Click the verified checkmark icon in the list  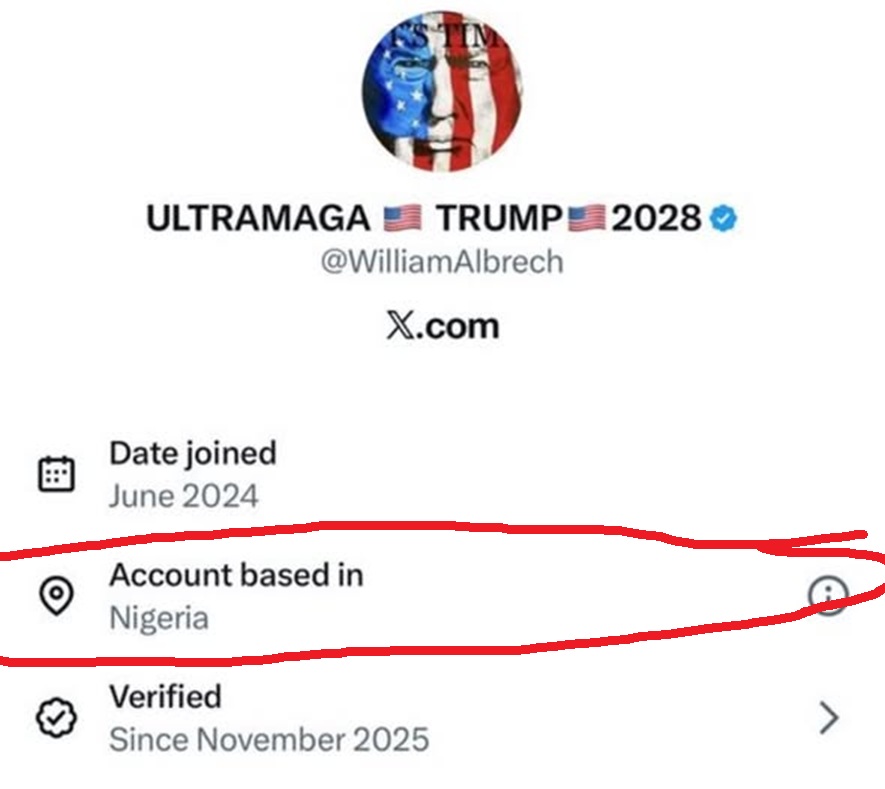[x=56, y=718]
